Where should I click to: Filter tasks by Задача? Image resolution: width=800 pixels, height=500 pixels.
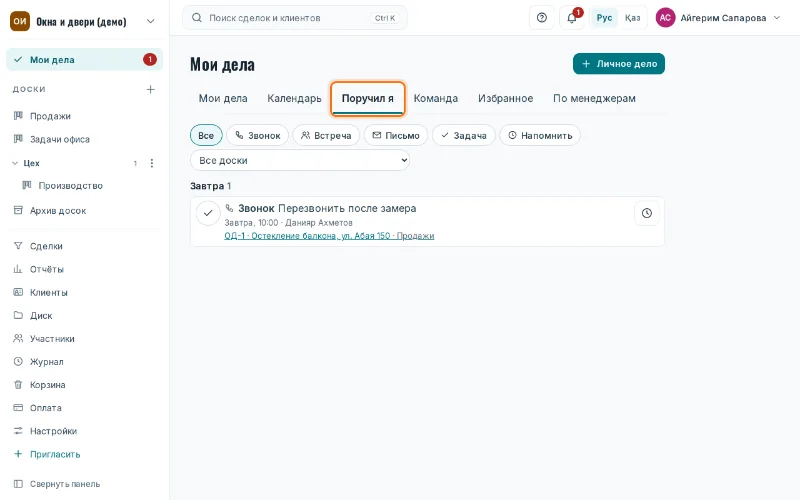(x=464, y=135)
